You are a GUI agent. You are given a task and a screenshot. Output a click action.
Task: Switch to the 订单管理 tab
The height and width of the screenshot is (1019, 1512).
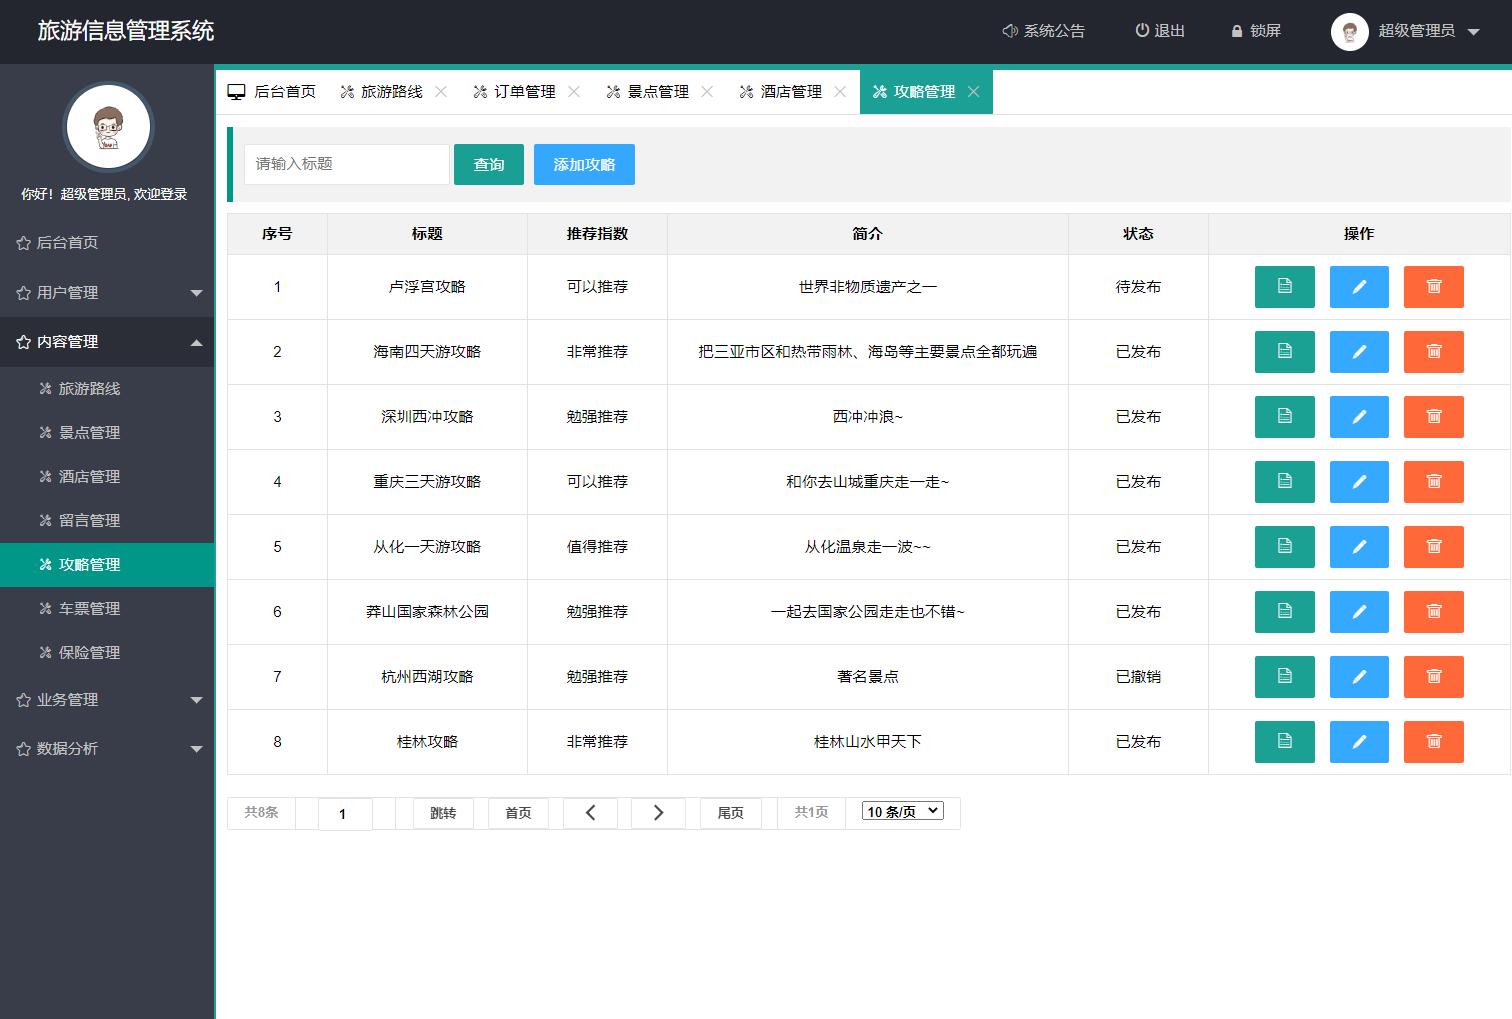point(523,91)
